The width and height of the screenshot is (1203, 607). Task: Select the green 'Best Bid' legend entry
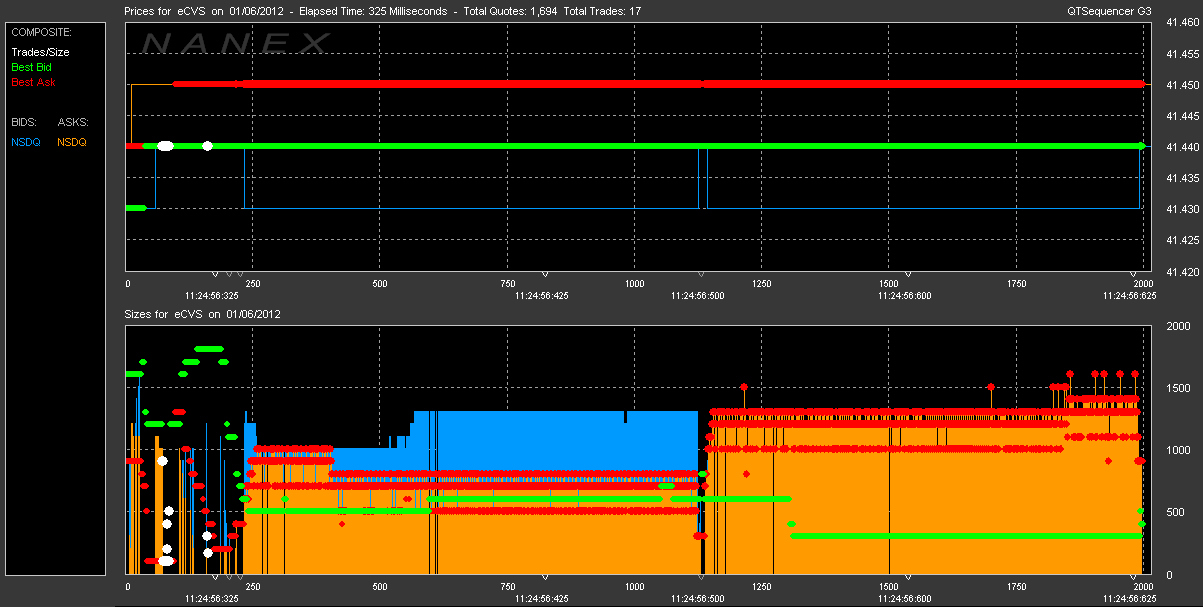31,67
